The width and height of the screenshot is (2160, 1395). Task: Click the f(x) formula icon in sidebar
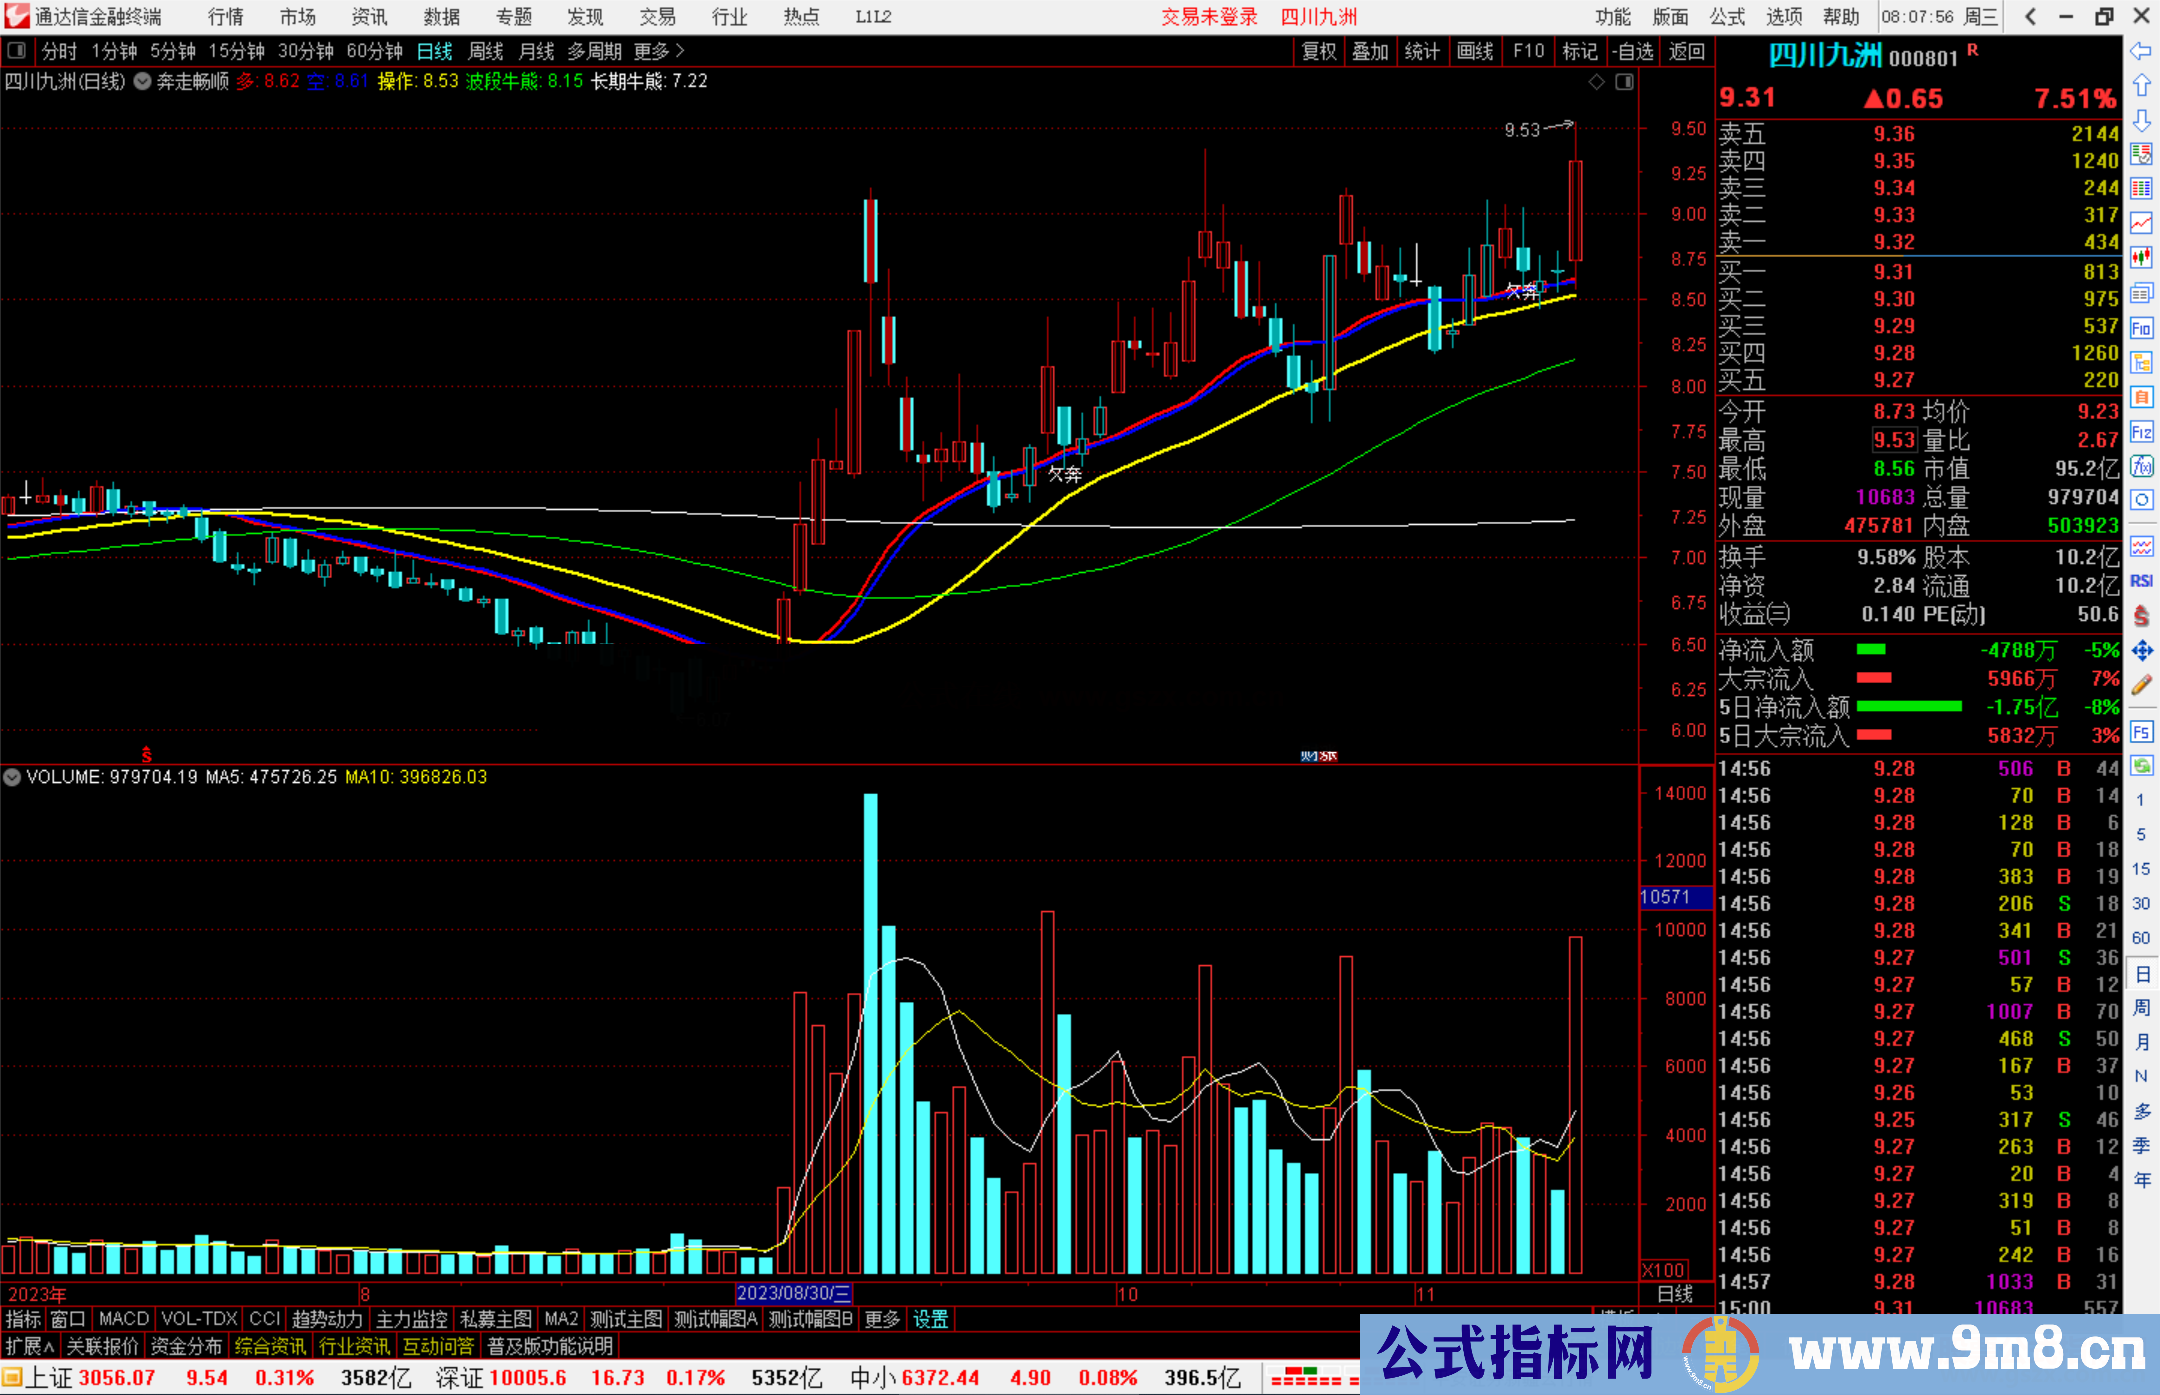tap(2141, 467)
